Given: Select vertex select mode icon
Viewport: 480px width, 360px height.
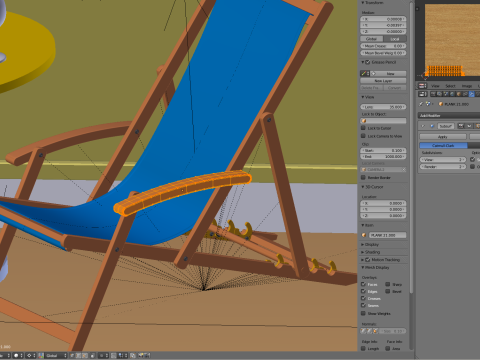Looking at the screenshot, I should (72, 355).
